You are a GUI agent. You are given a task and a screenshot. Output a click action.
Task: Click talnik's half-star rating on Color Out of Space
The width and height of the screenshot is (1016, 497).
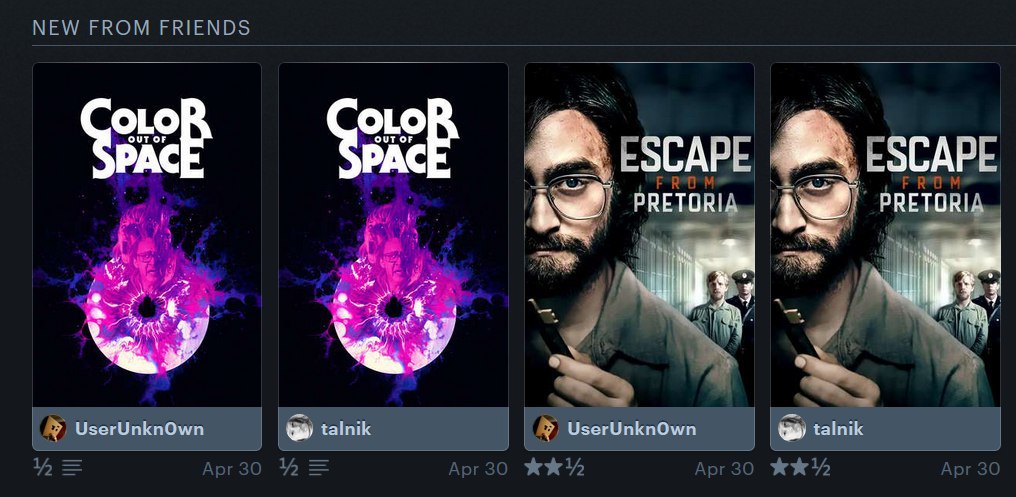(x=289, y=467)
